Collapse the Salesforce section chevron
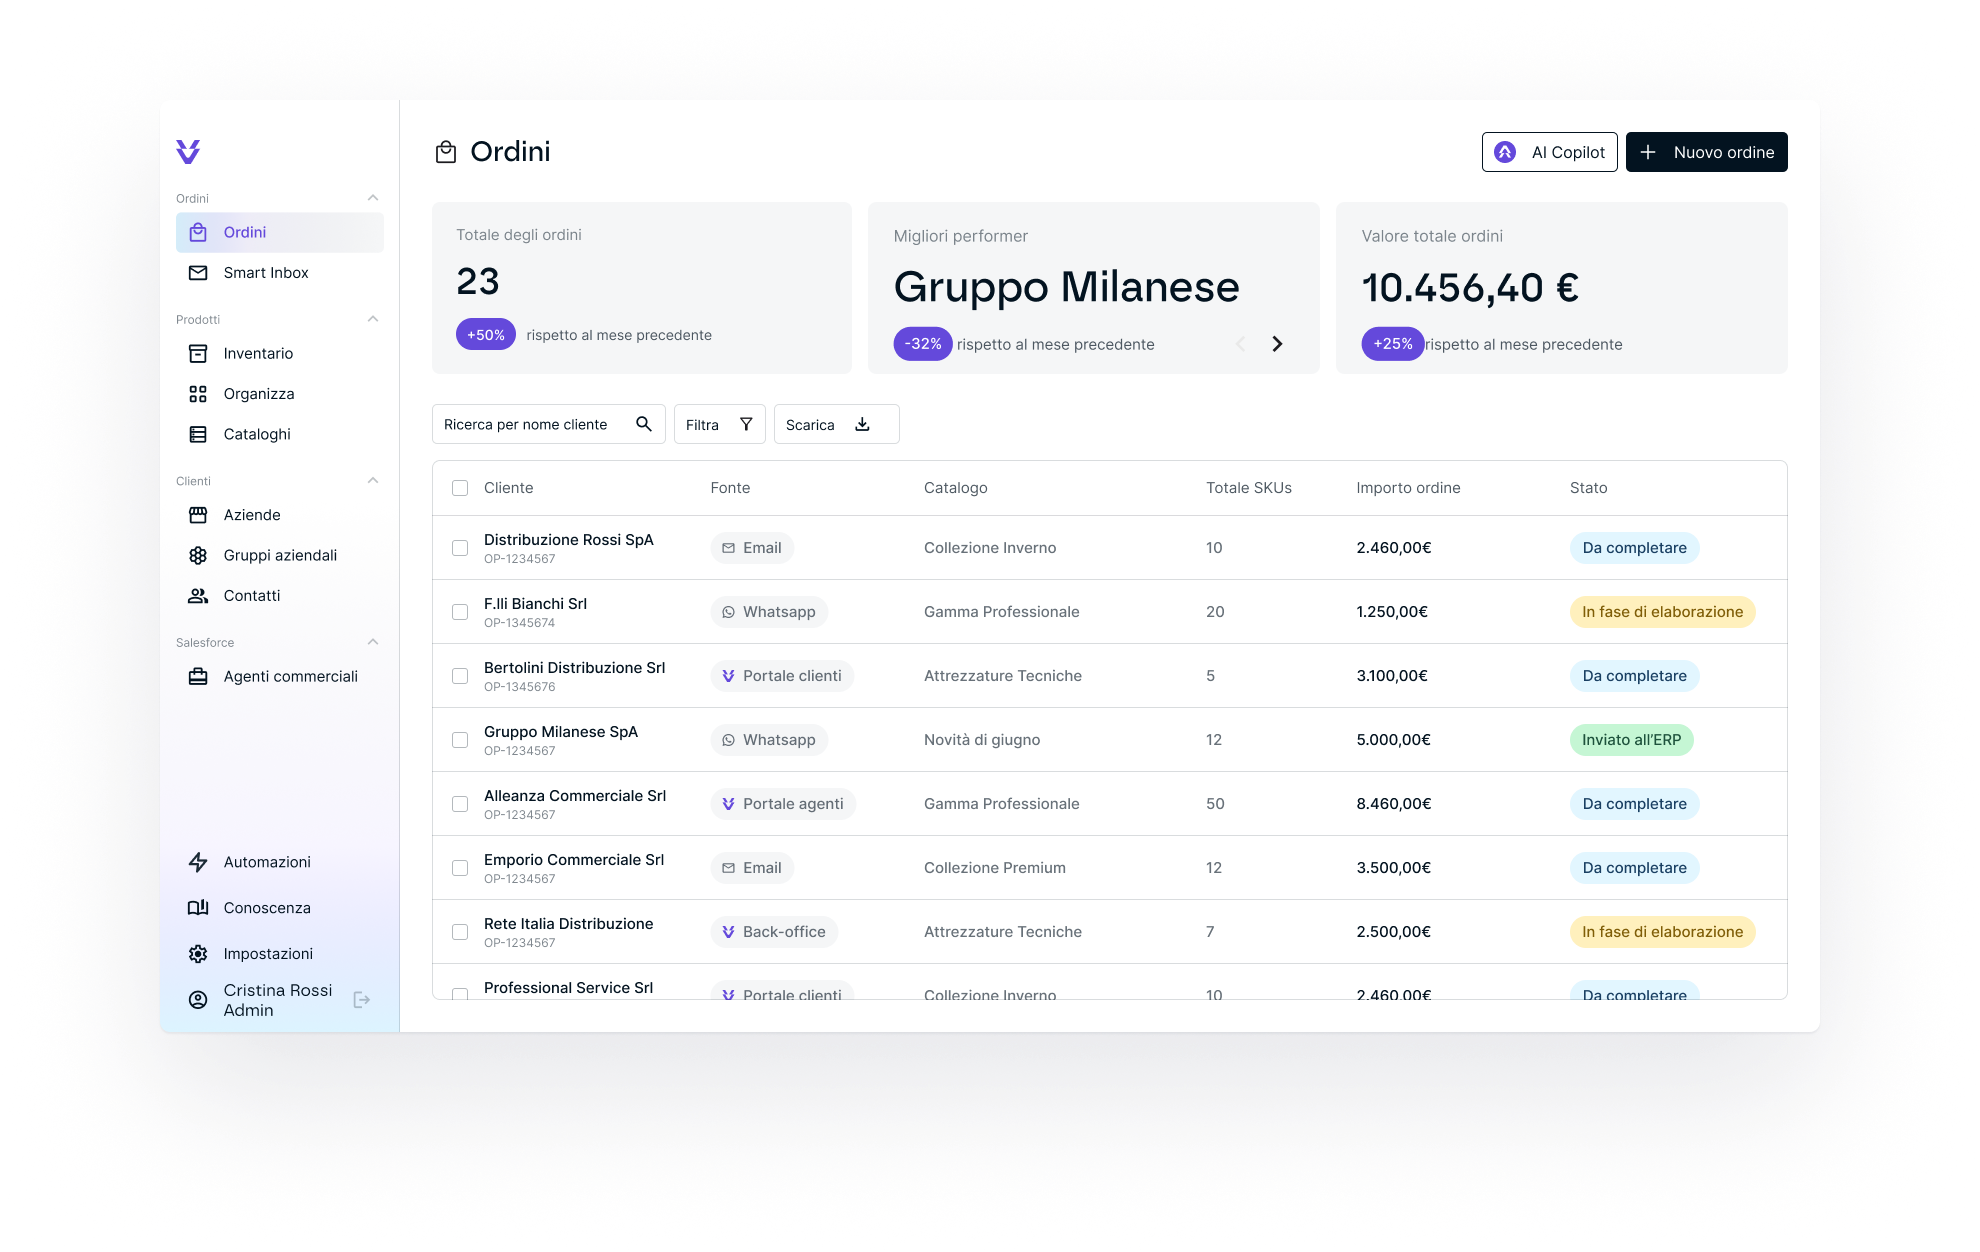Screen dimensions: 1980x1252 pos(373,642)
